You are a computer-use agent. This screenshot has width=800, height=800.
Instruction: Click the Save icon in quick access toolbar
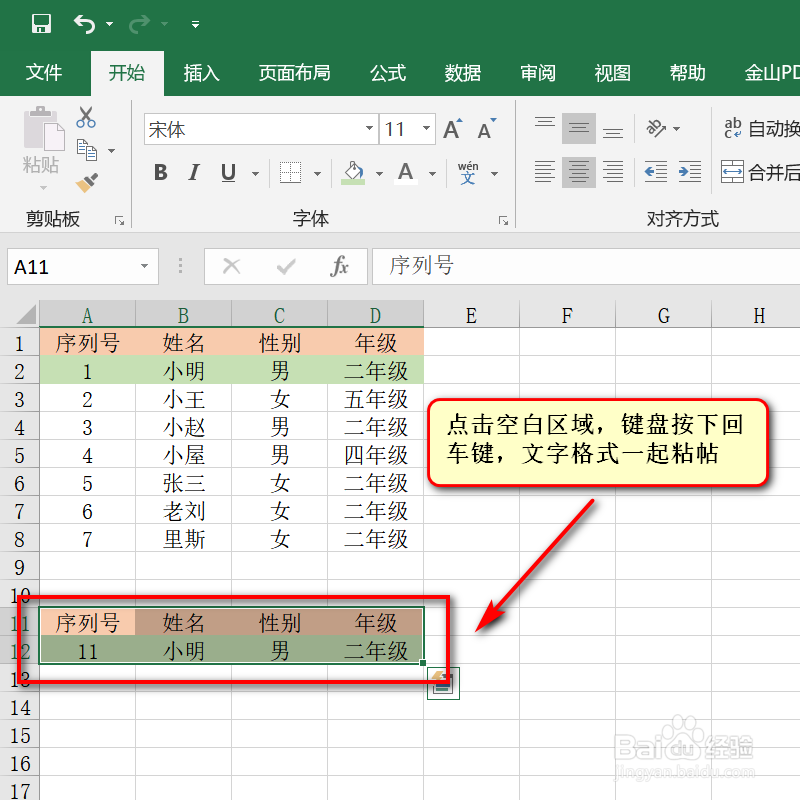[x=40, y=22]
